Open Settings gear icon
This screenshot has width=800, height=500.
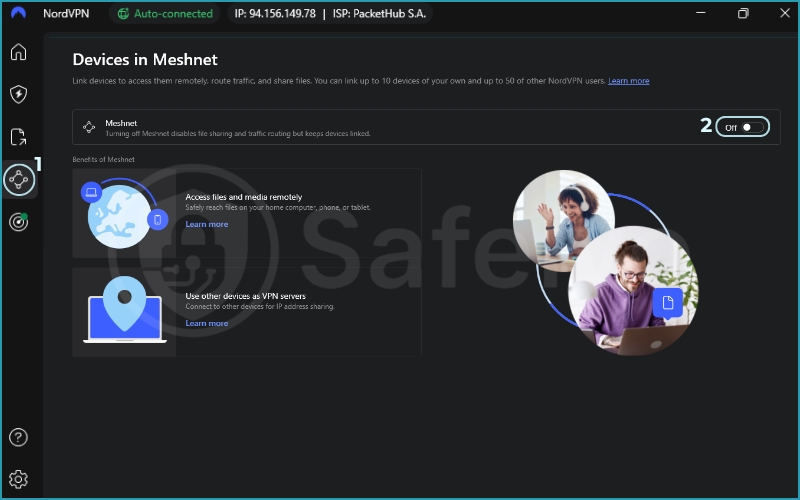(19, 478)
